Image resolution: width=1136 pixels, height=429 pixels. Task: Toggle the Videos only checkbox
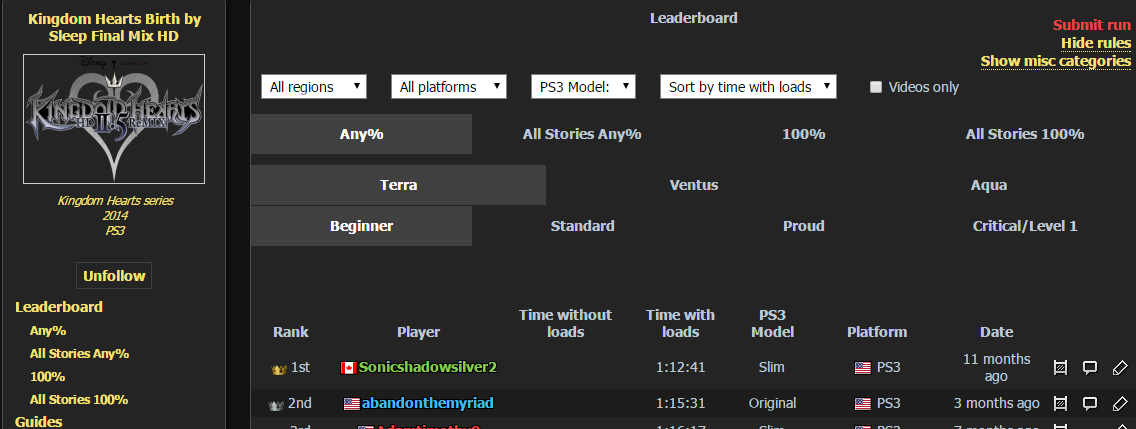[x=876, y=87]
